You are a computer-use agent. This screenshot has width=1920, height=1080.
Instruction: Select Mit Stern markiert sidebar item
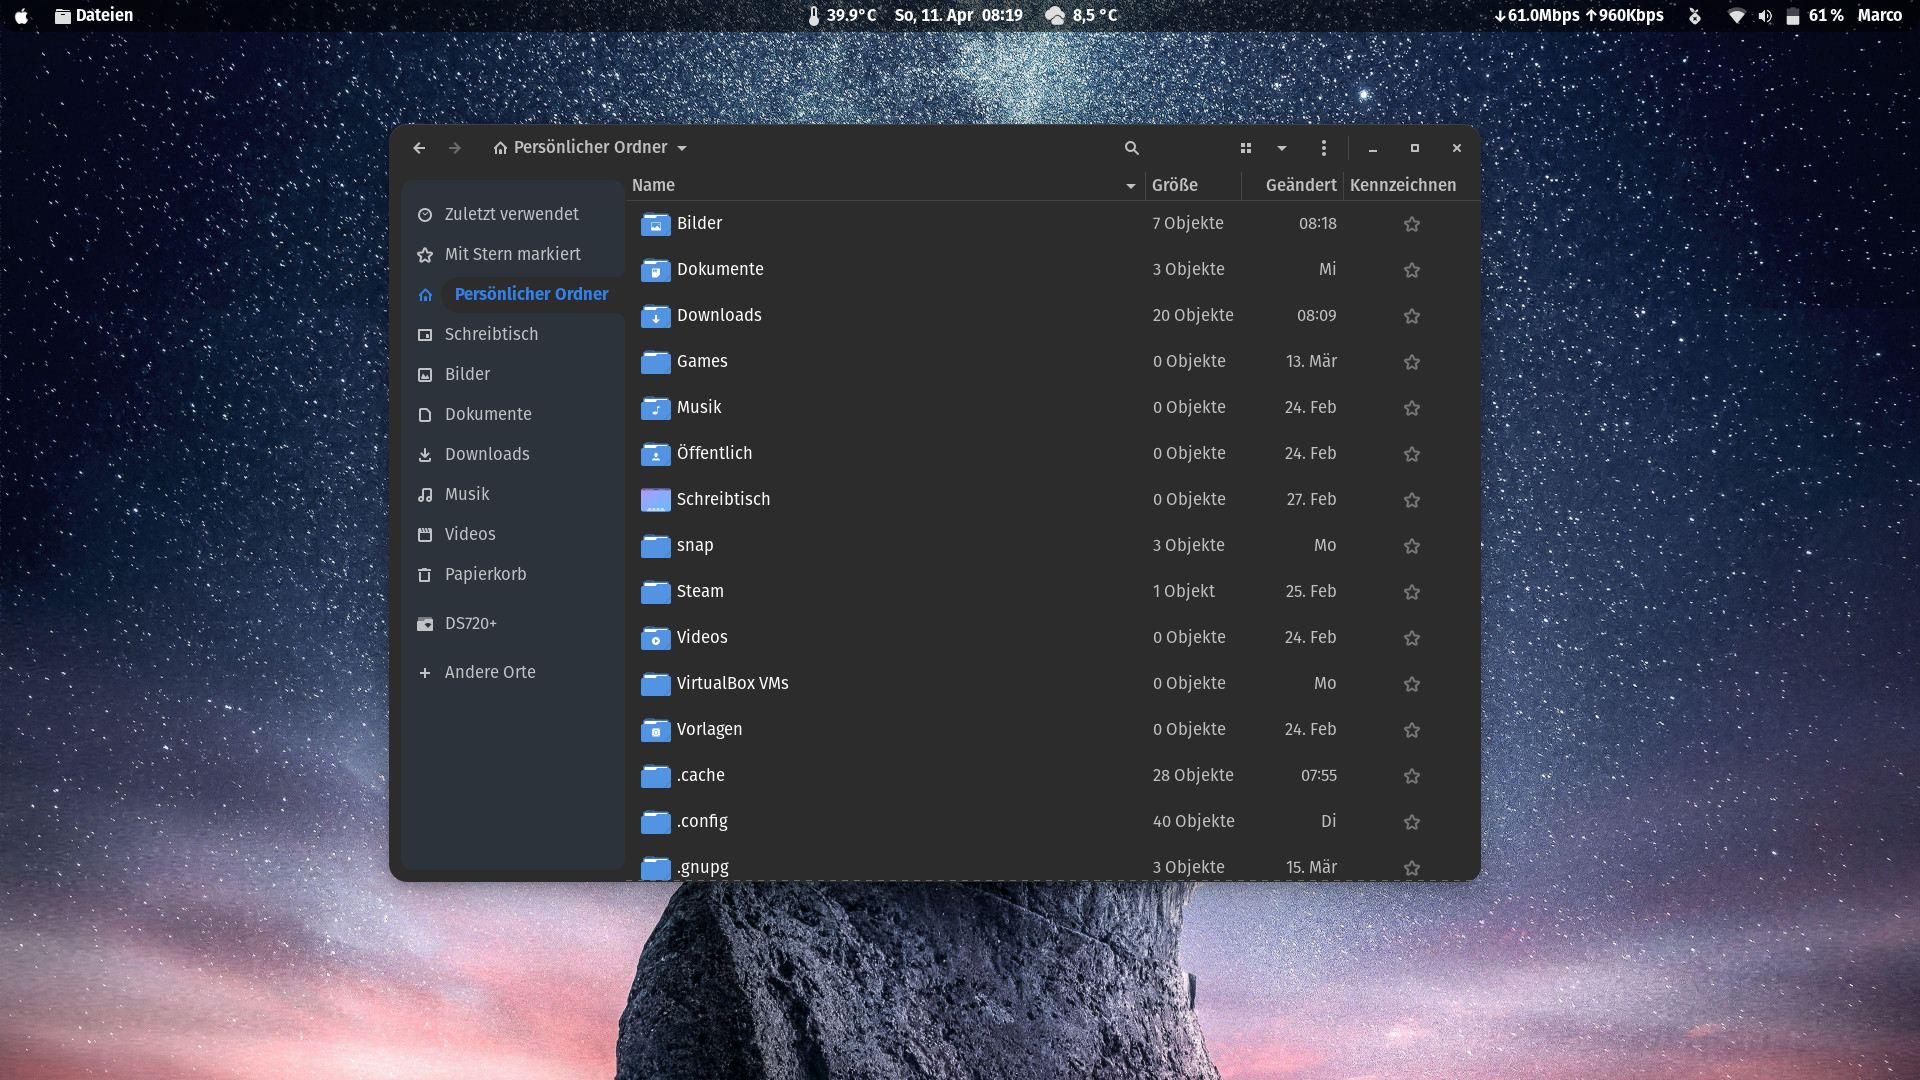tap(512, 254)
